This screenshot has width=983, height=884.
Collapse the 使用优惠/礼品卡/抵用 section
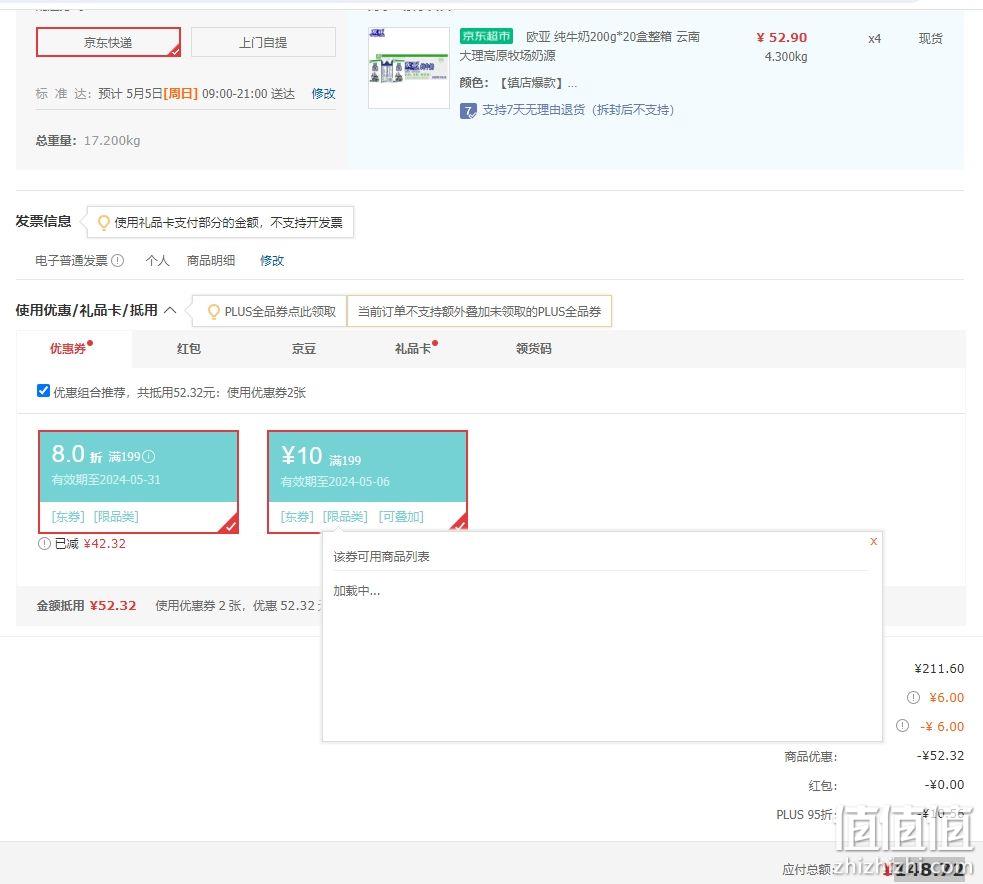(170, 310)
